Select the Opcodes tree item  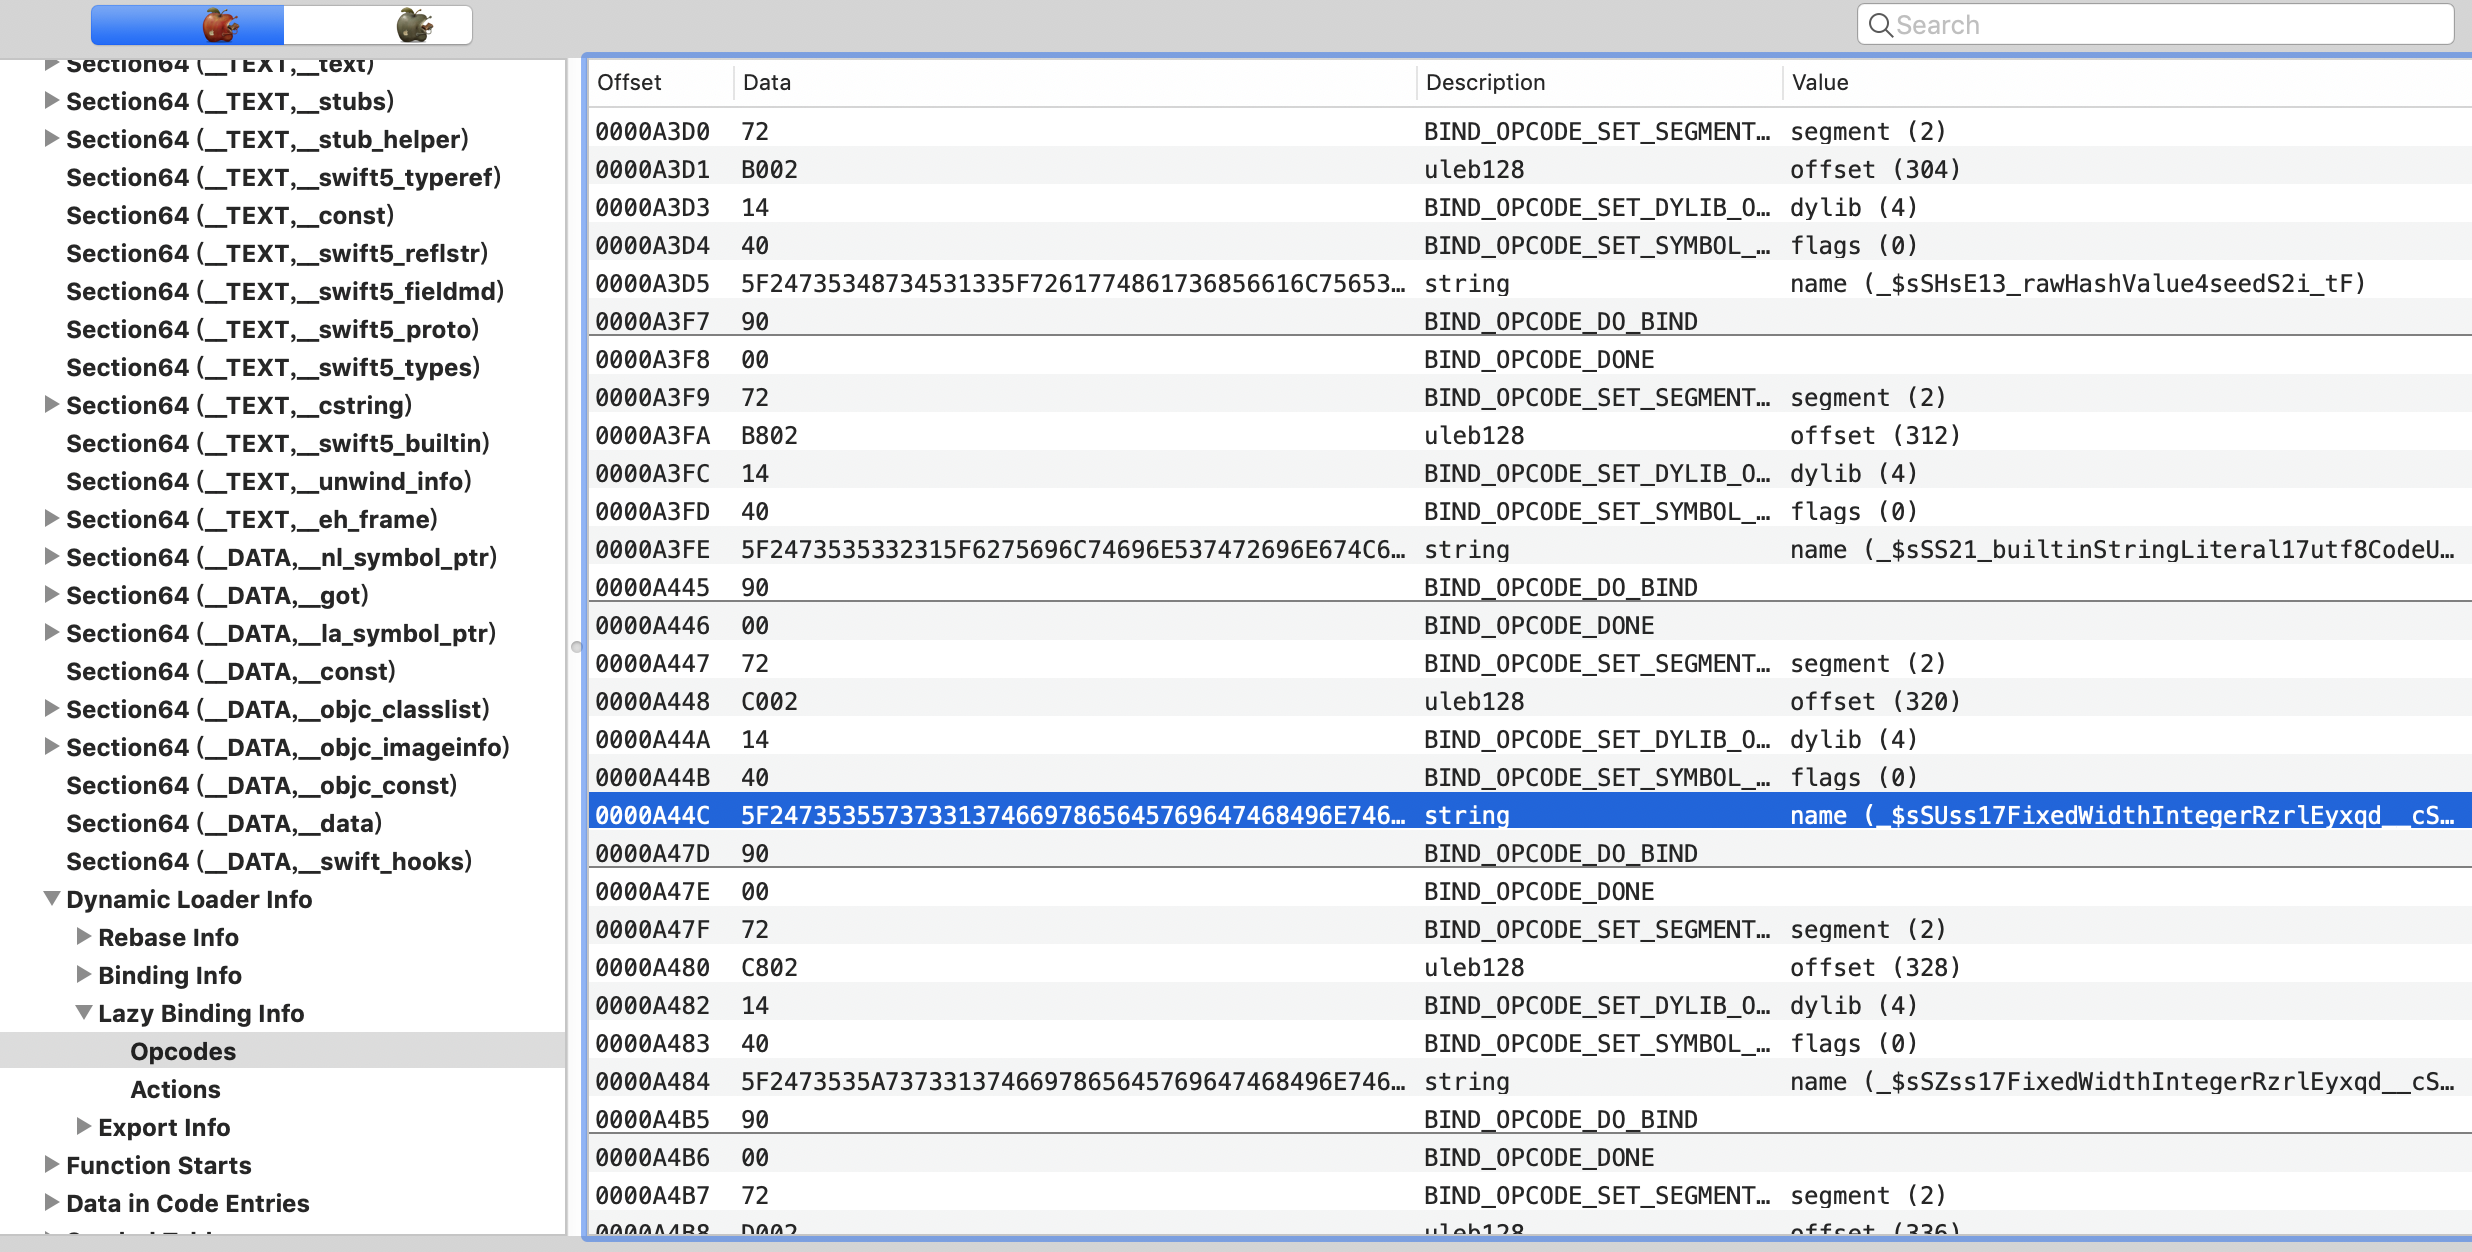click(183, 1051)
